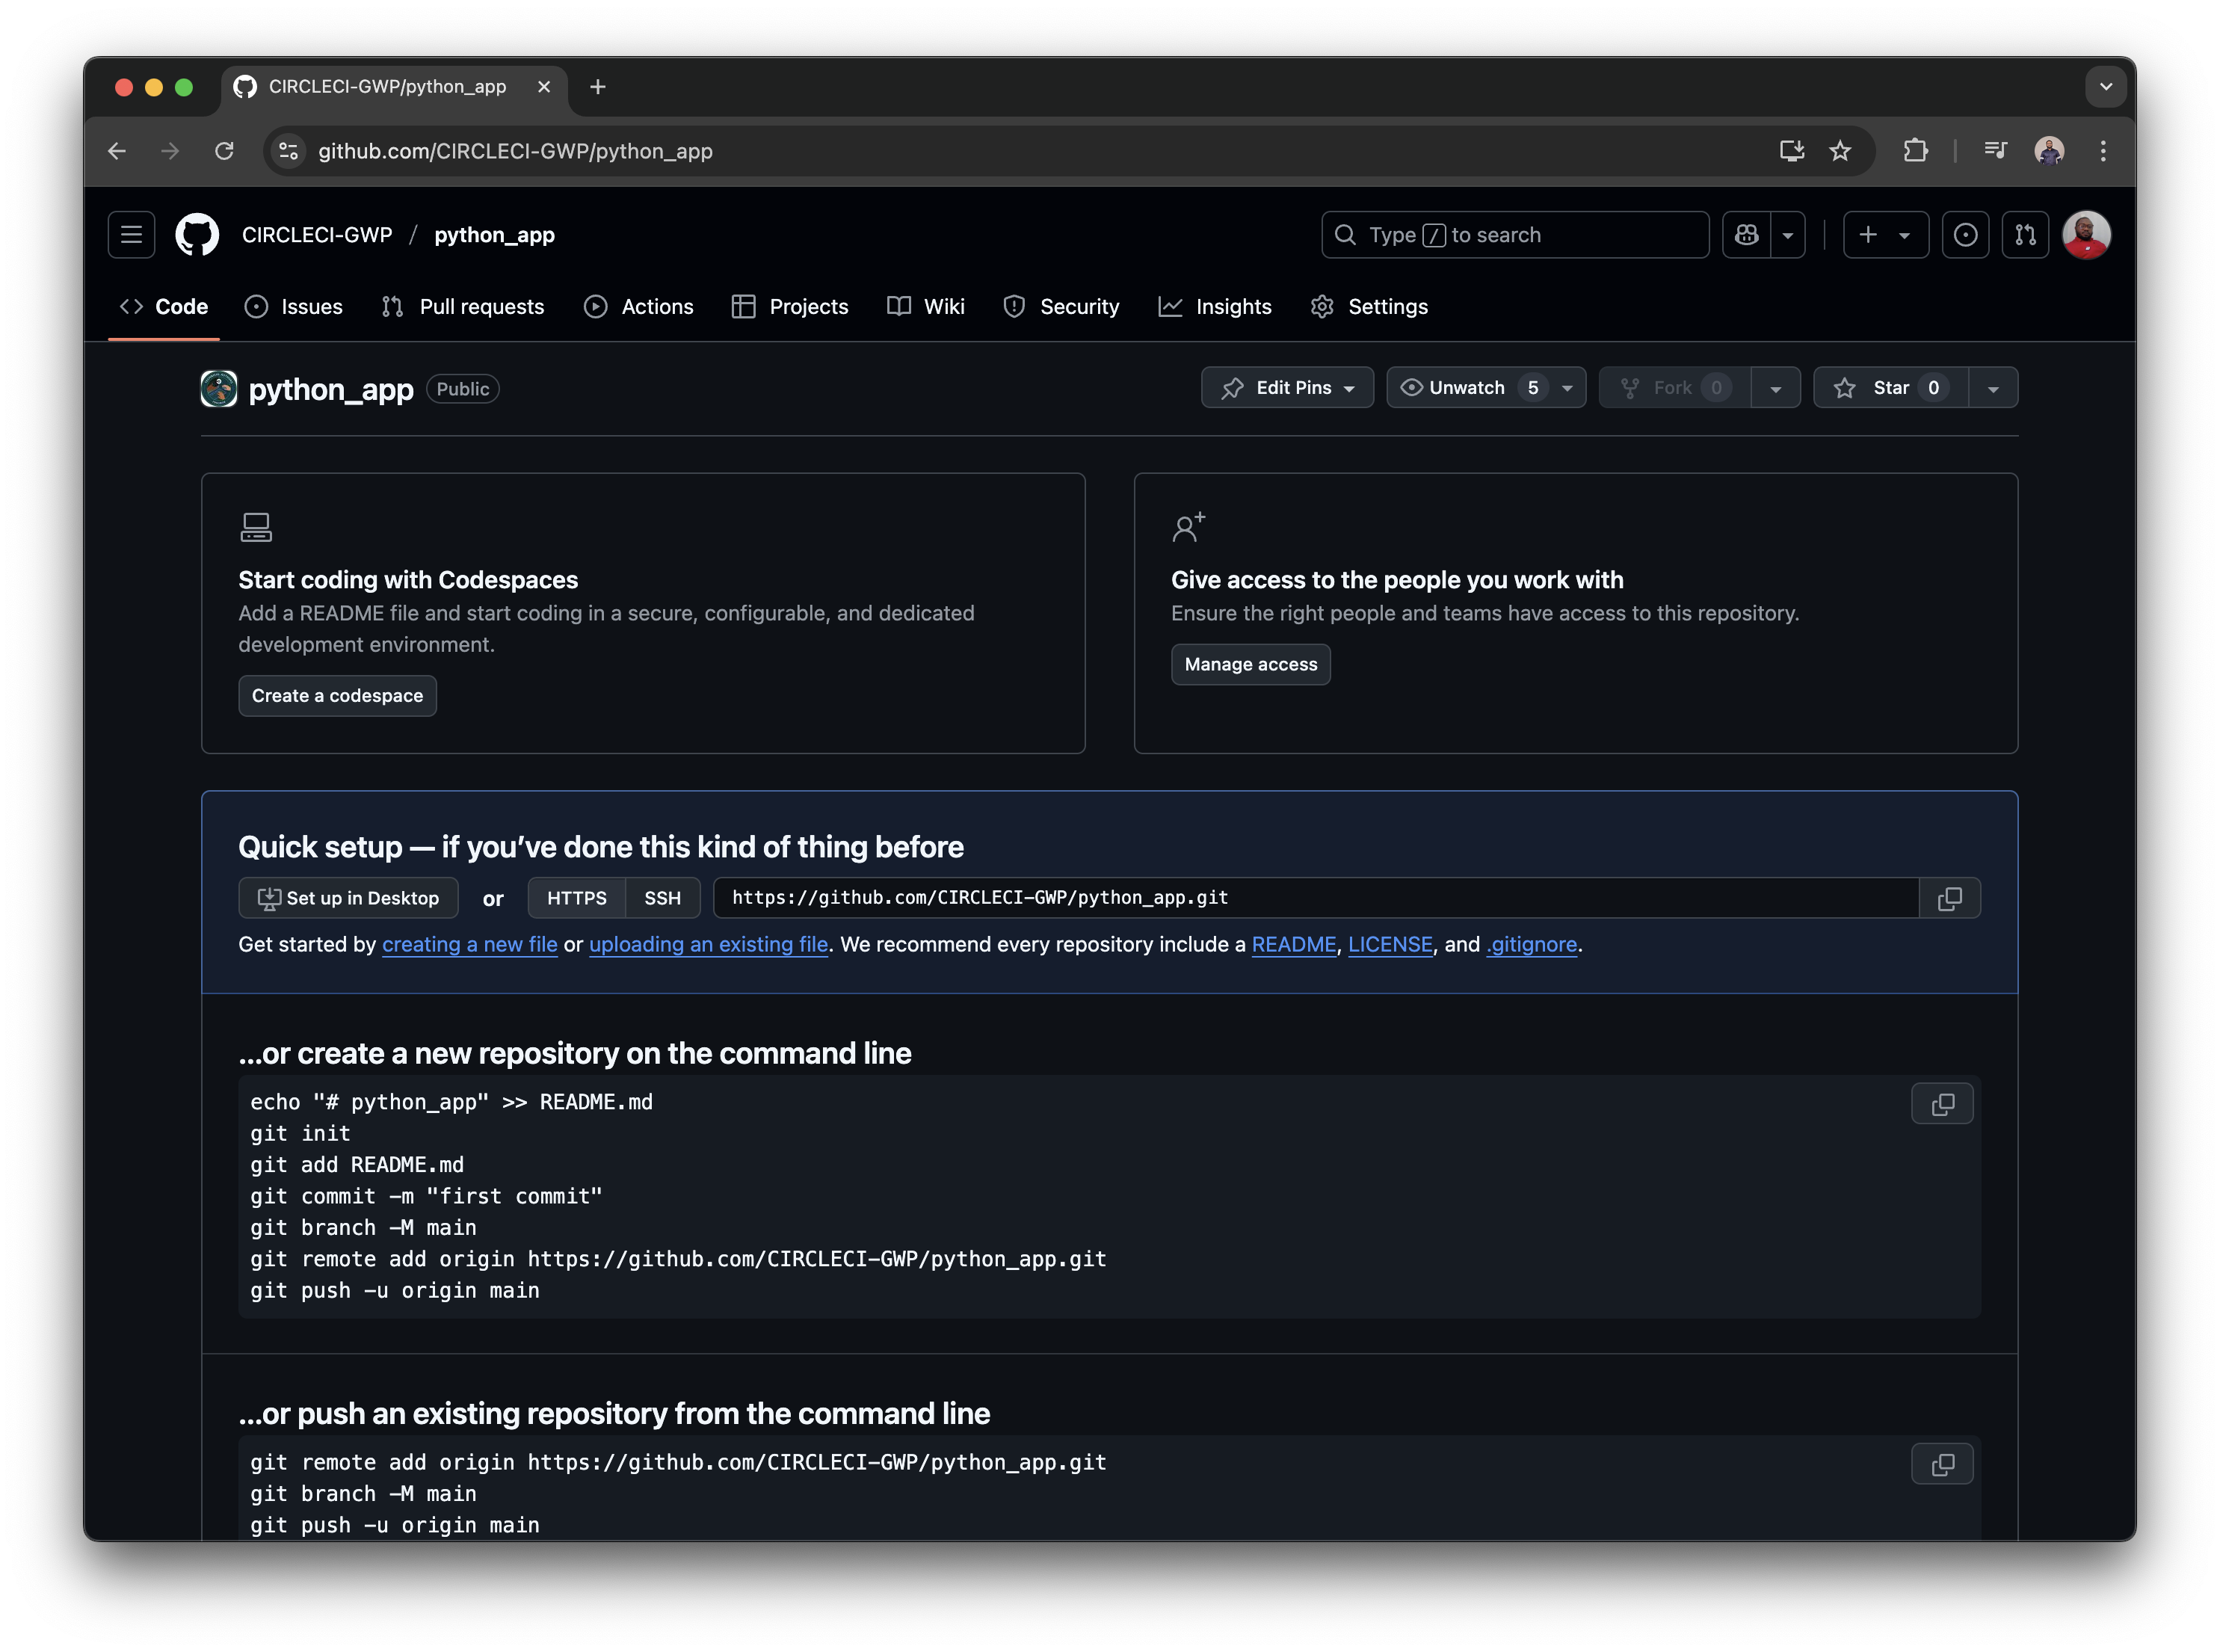The width and height of the screenshot is (2220, 1652).
Task: Select the SSH protocol option
Action: click(x=662, y=898)
